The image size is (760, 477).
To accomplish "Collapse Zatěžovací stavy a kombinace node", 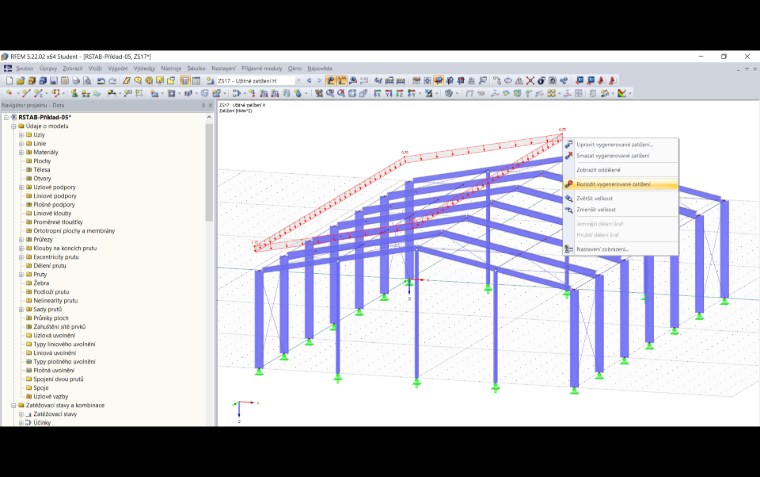I will [14, 405].
